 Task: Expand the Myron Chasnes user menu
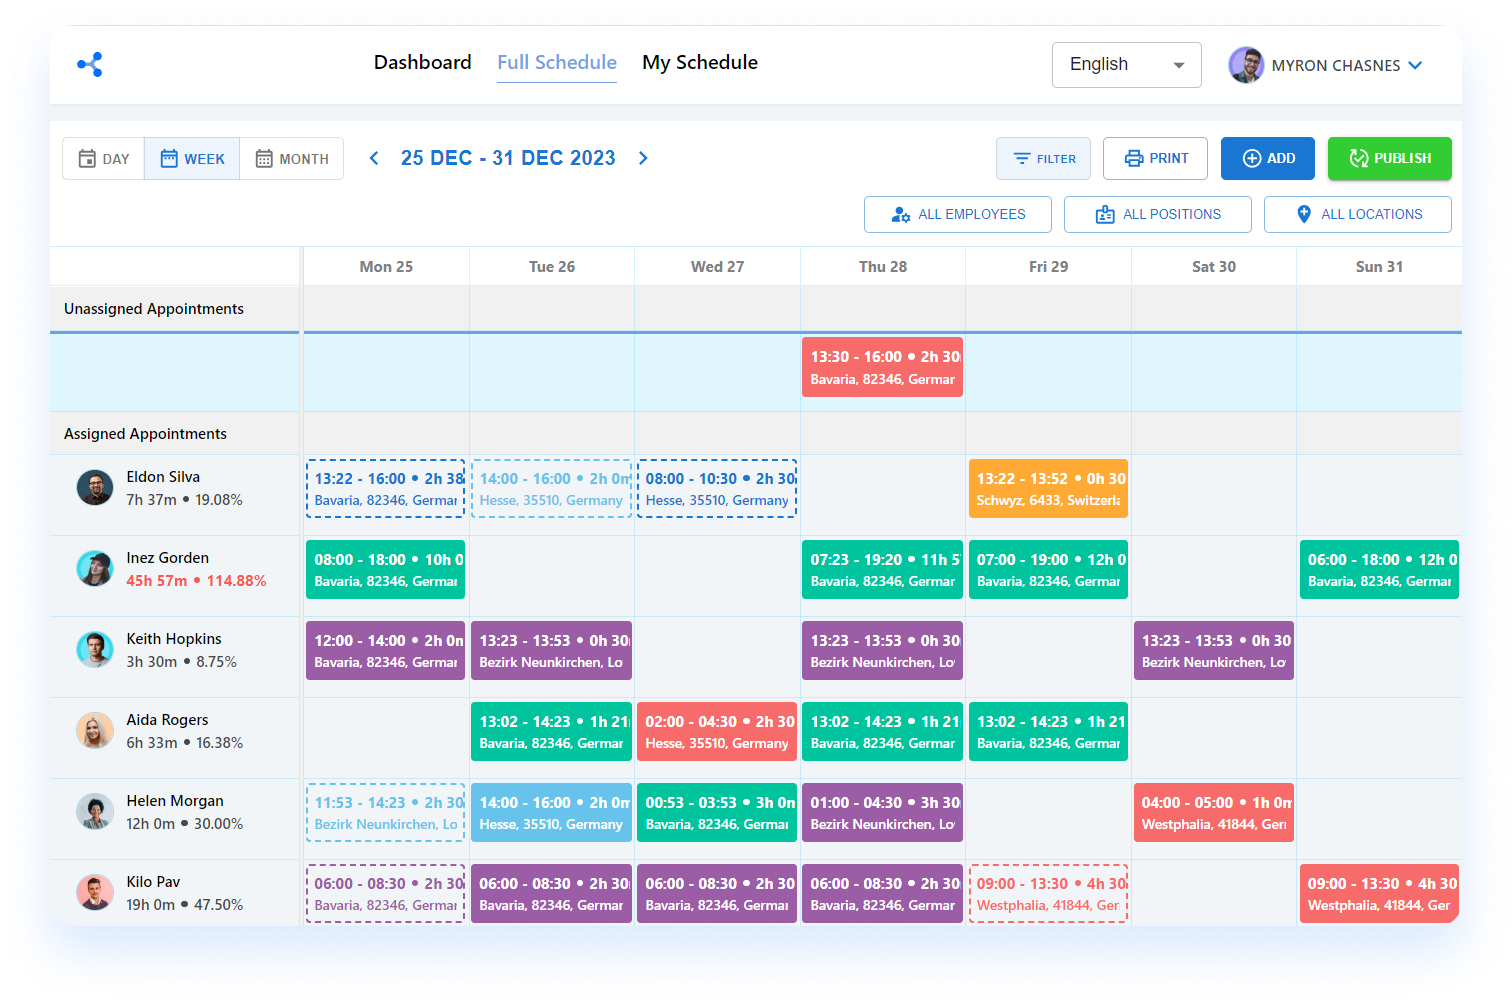(1415, 65)
